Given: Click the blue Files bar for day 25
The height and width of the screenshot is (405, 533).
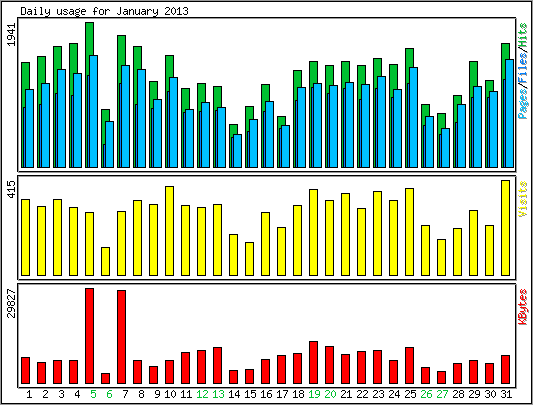Looking at the screenshot, I should coord(413,117).
